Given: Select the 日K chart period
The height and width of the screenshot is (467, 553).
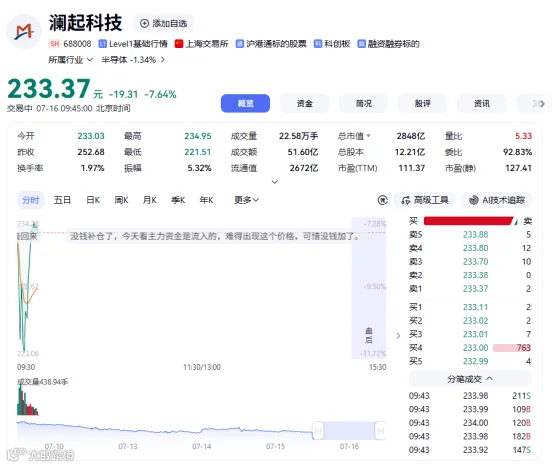Looking at the screenshot, I should pos(93,200).
